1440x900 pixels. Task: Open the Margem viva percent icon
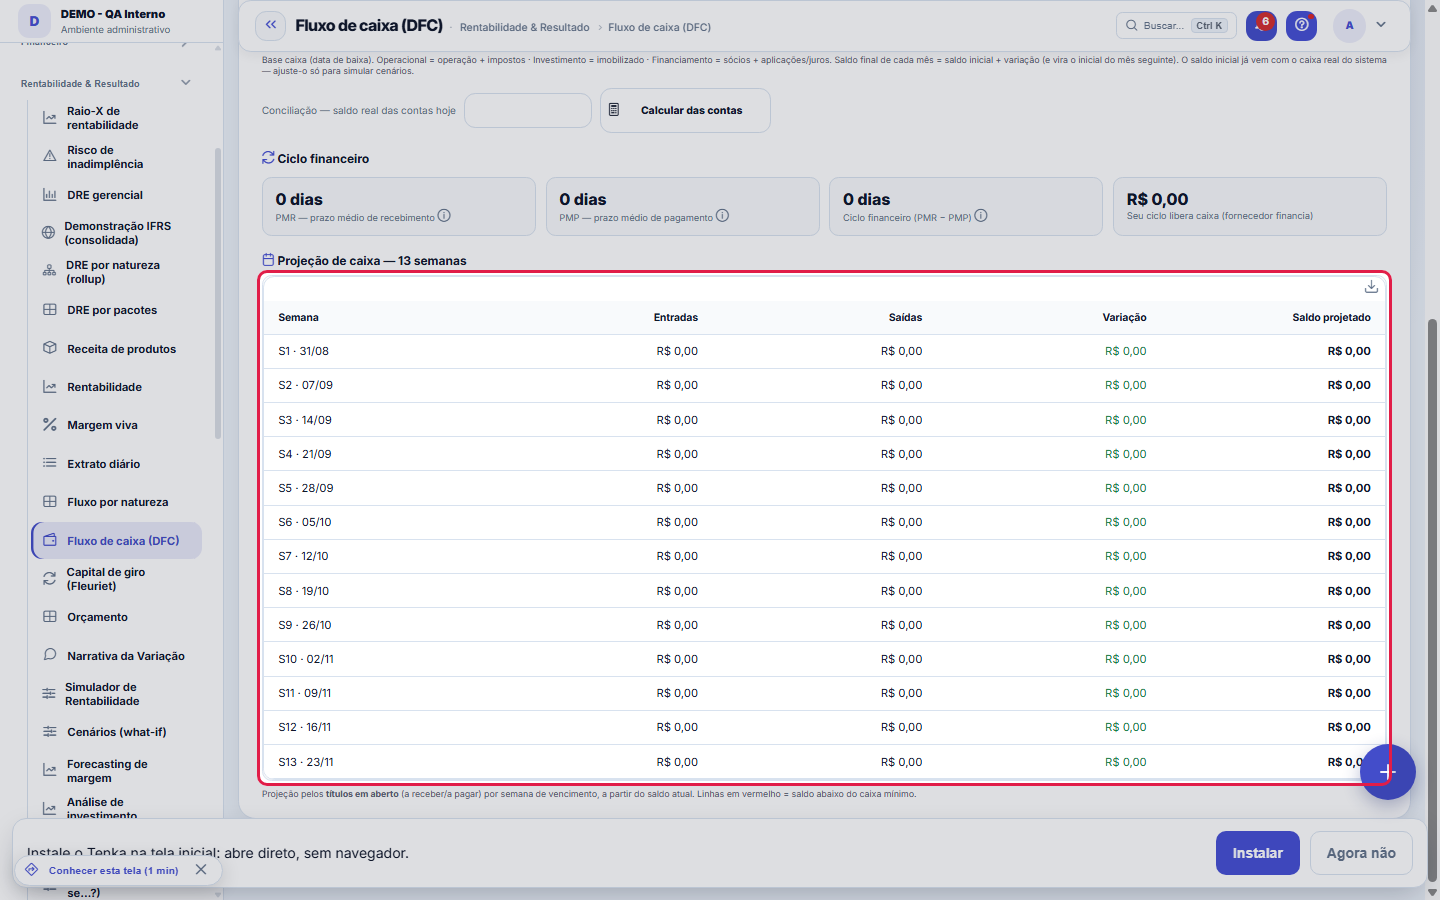pos(50,425)
